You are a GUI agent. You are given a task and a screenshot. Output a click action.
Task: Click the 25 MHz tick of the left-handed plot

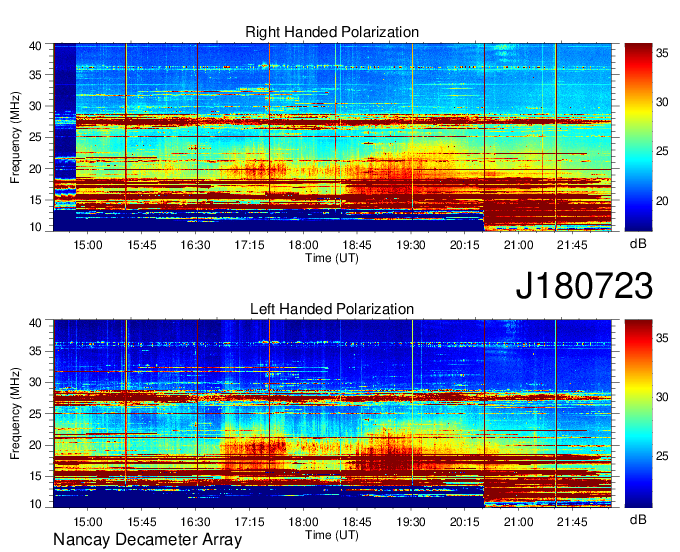35,414
